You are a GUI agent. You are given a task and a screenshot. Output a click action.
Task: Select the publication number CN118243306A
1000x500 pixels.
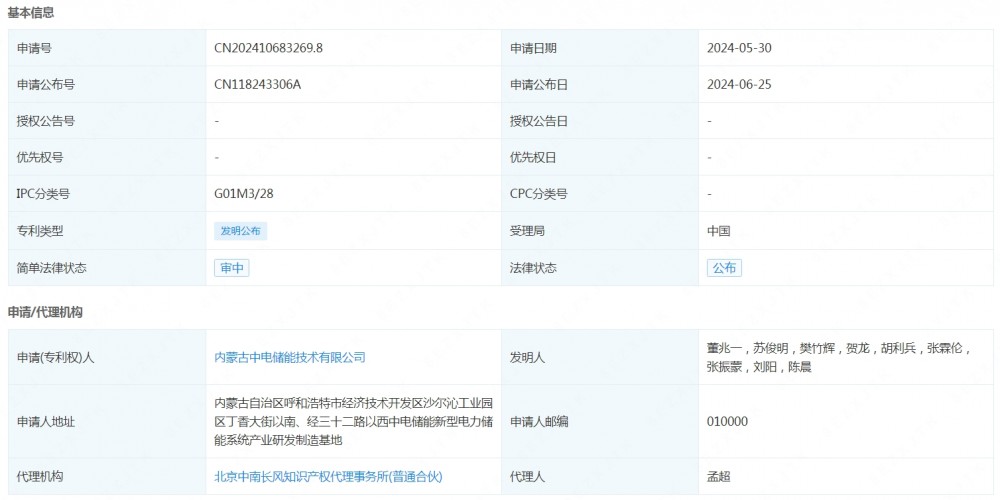click(257, 84)
